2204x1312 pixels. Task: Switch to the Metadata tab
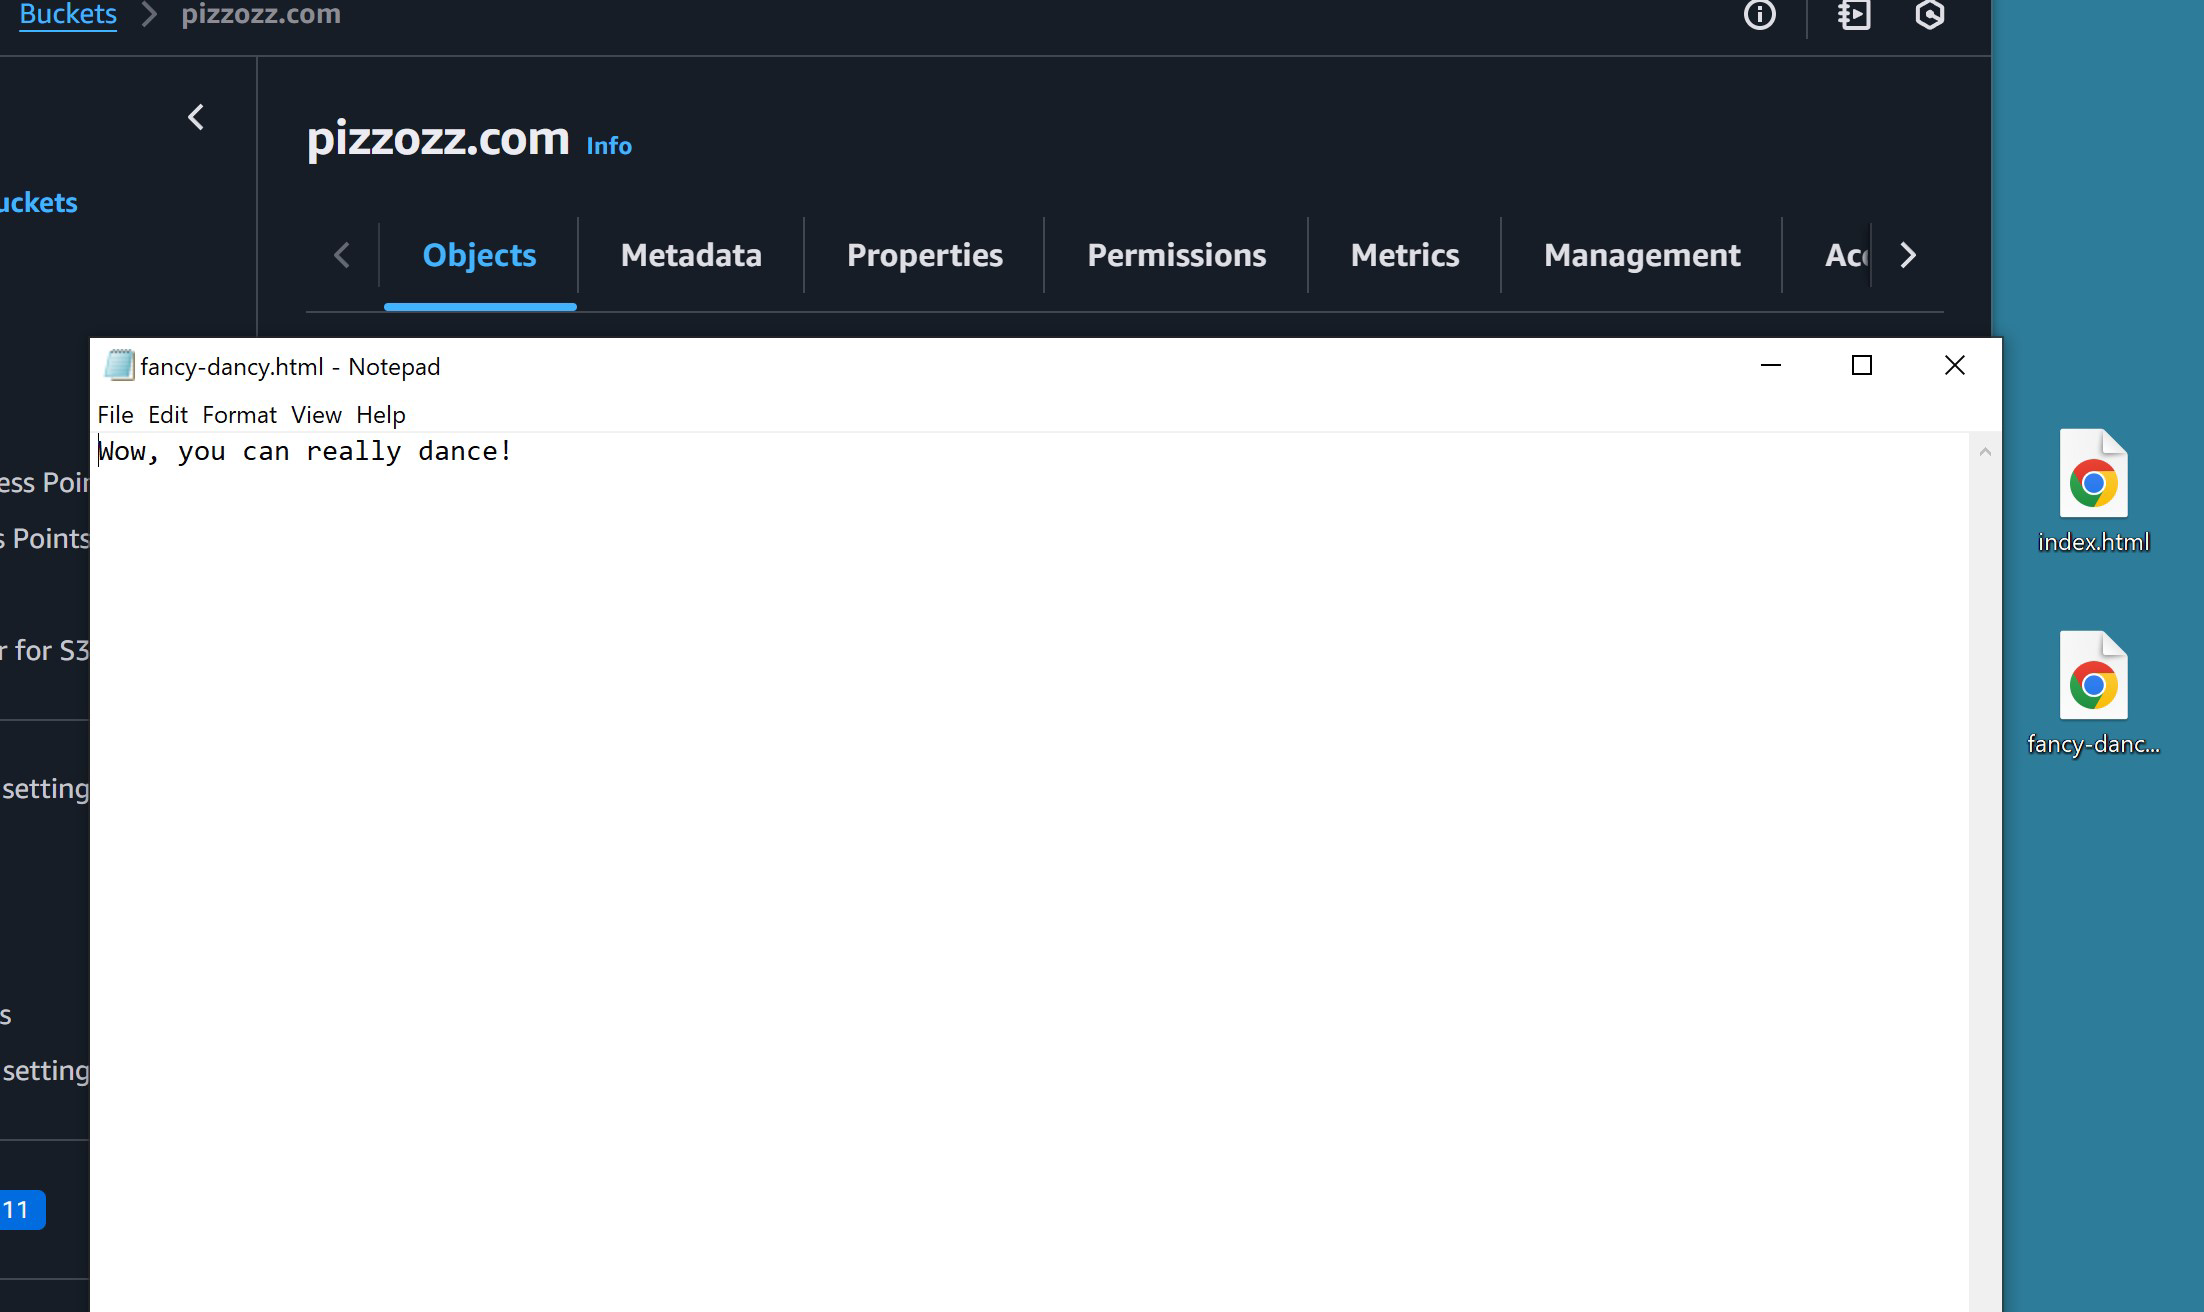click(691, 255)
